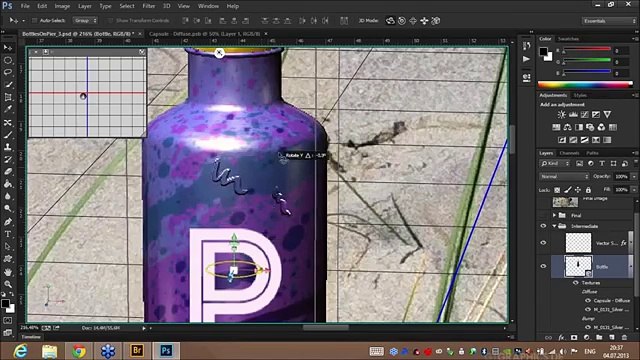This screenshot has width=640, height=360.
Task: Open the 3D menu
Action: coord(167,6)
